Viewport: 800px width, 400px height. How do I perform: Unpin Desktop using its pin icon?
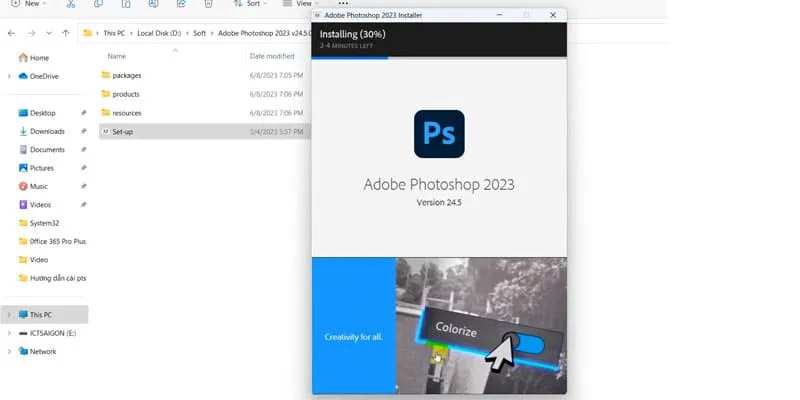coord(84,113)
